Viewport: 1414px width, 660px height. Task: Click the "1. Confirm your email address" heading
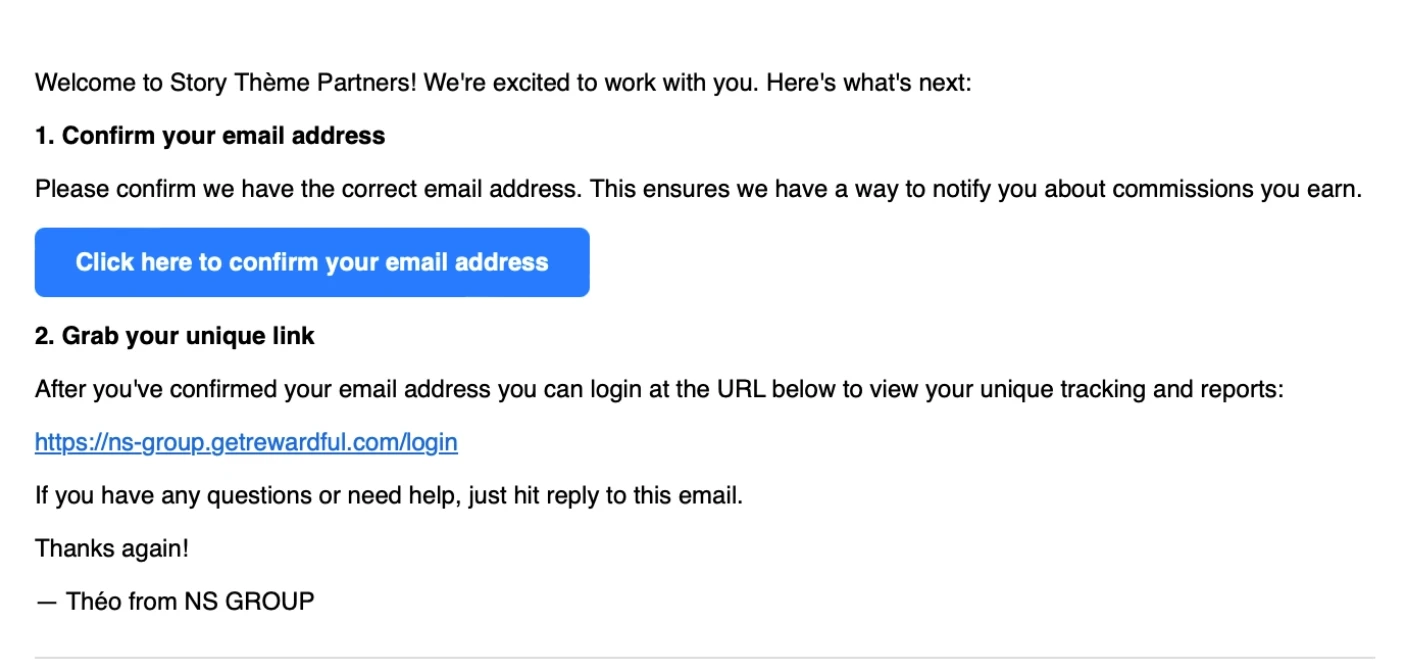[x=210, y=136]
